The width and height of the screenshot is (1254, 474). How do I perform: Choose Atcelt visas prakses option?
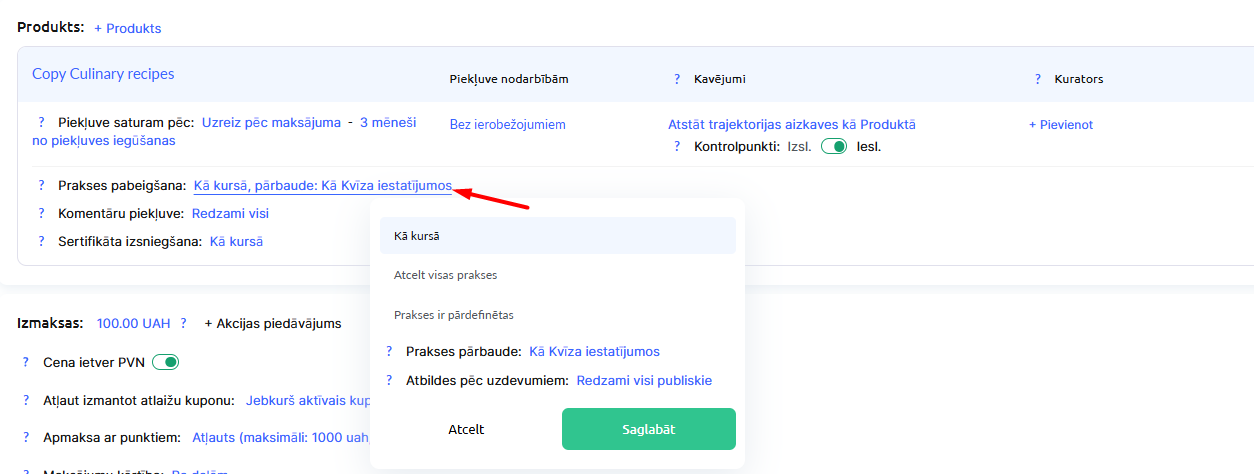click(557, 275)
